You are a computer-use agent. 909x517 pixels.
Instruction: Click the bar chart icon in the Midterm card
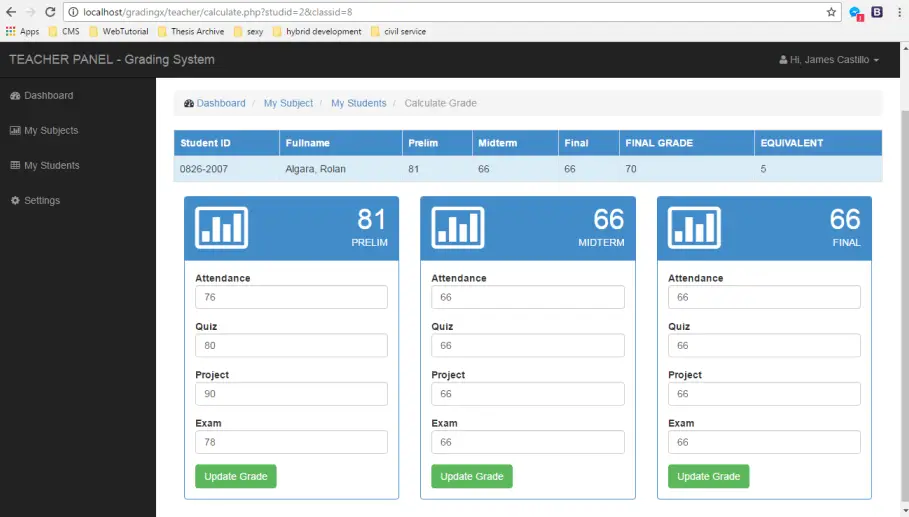458,228
